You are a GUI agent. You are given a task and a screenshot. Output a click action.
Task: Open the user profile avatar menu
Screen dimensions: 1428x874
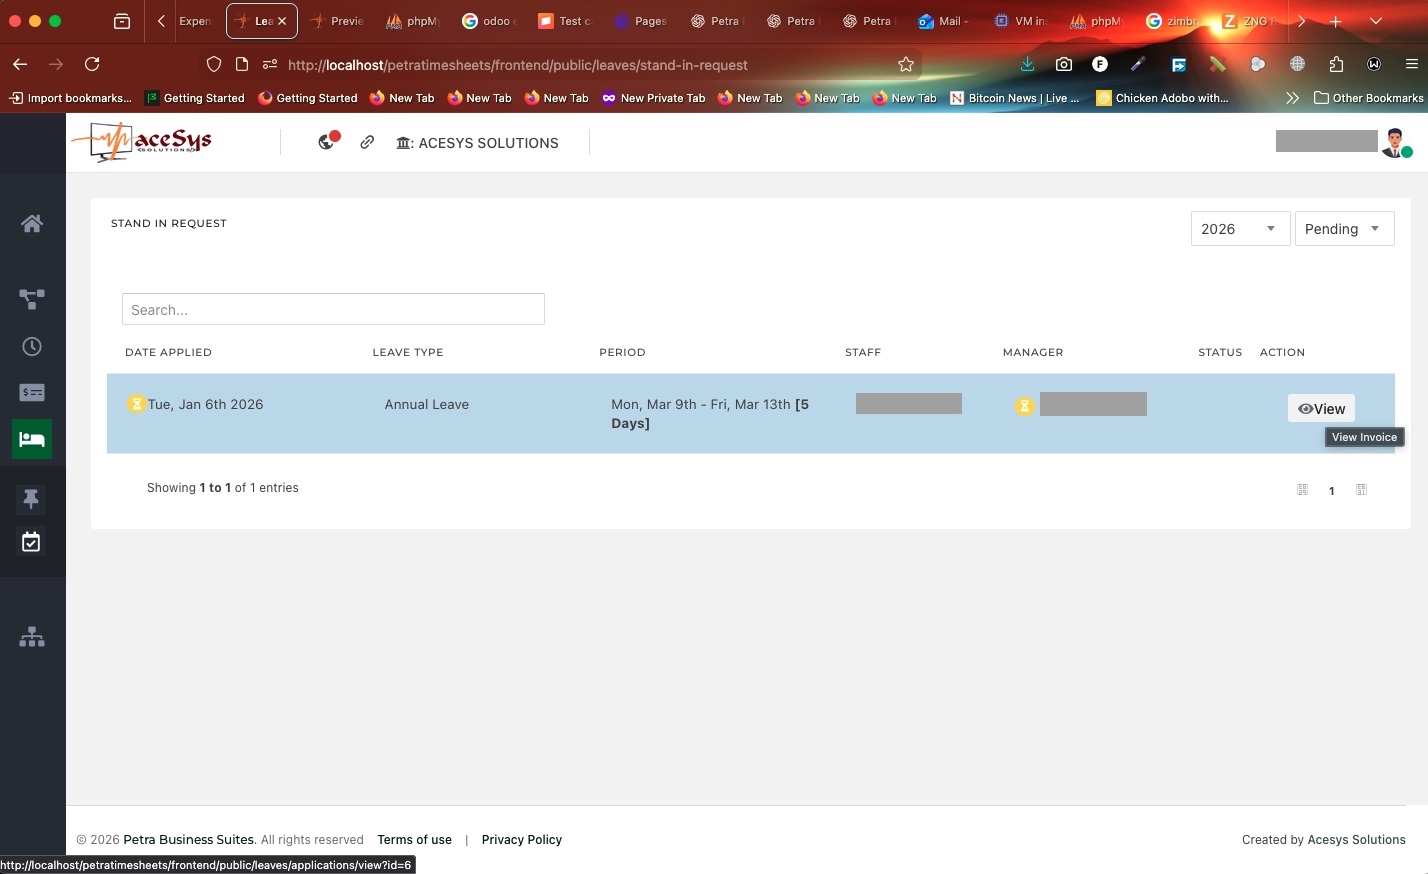(x=1395, y=143)
